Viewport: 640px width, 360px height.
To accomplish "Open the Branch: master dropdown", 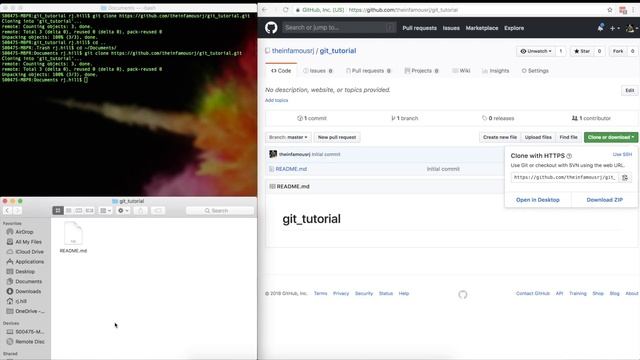I will point(288,137).
